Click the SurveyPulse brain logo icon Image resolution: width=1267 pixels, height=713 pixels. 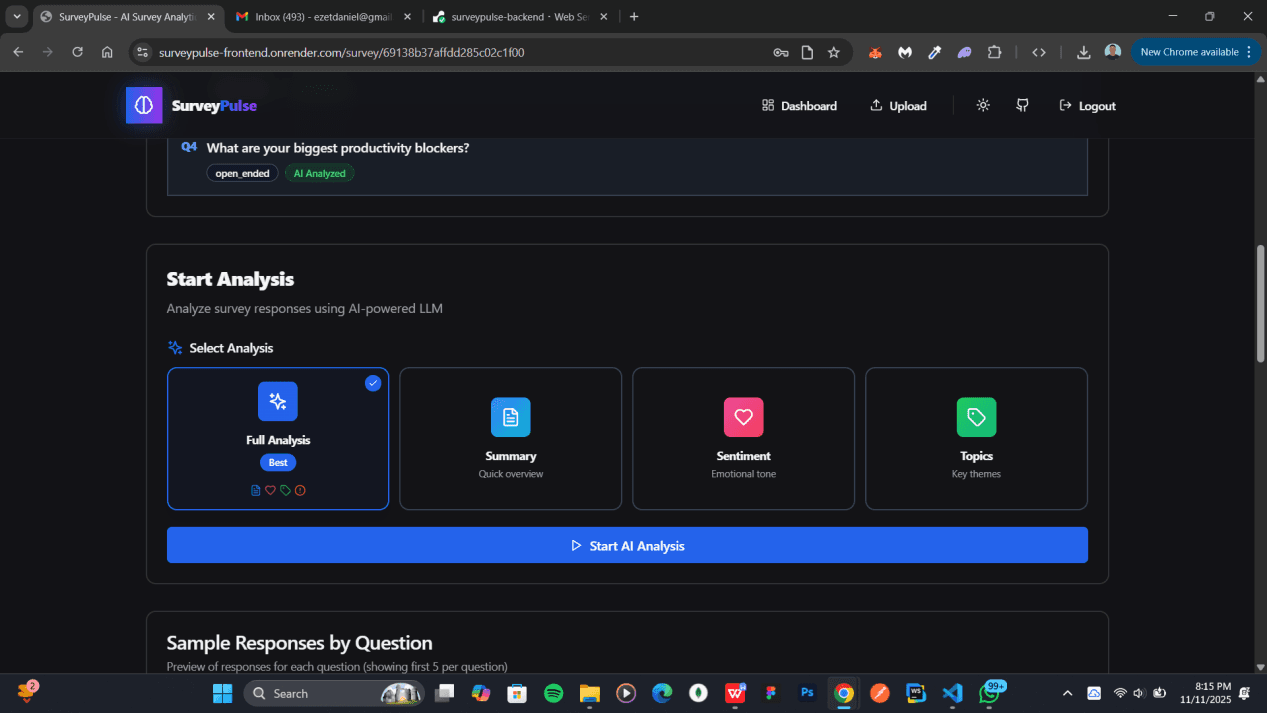144,105
